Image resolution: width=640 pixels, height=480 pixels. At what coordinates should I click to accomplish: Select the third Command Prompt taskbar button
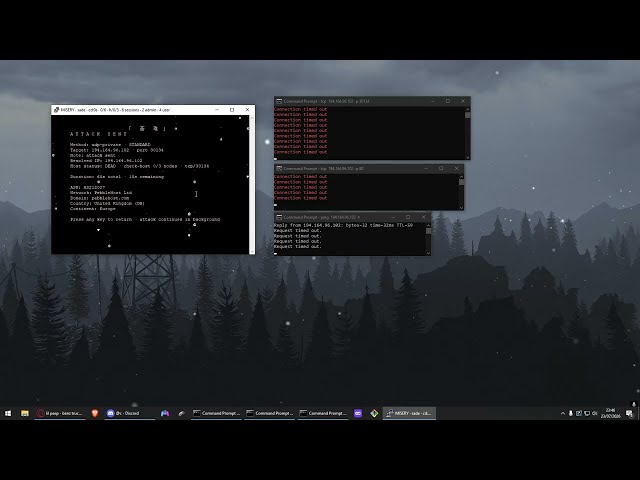click(x=323, y=413)
